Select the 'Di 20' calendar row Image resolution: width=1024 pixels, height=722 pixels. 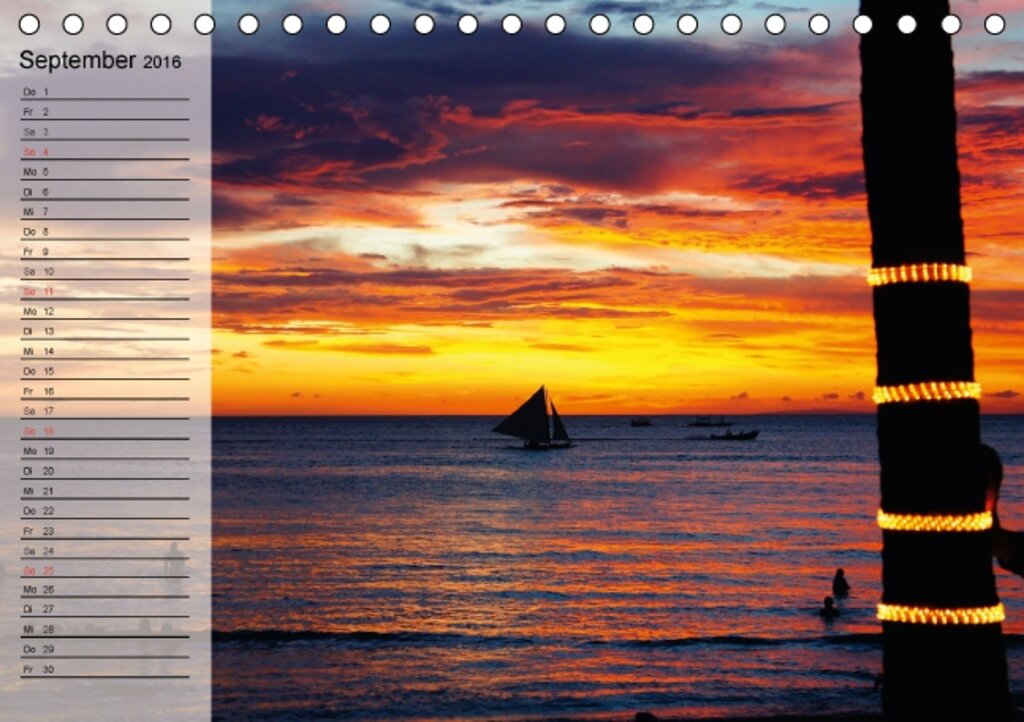pyautogui.click(x=104, y=471)
